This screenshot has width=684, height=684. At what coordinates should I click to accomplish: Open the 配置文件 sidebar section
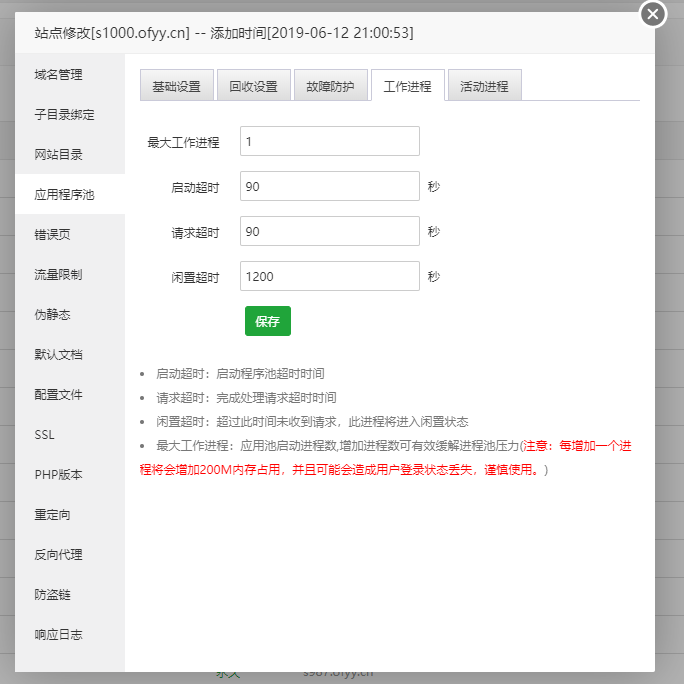(x=70, y=395)
